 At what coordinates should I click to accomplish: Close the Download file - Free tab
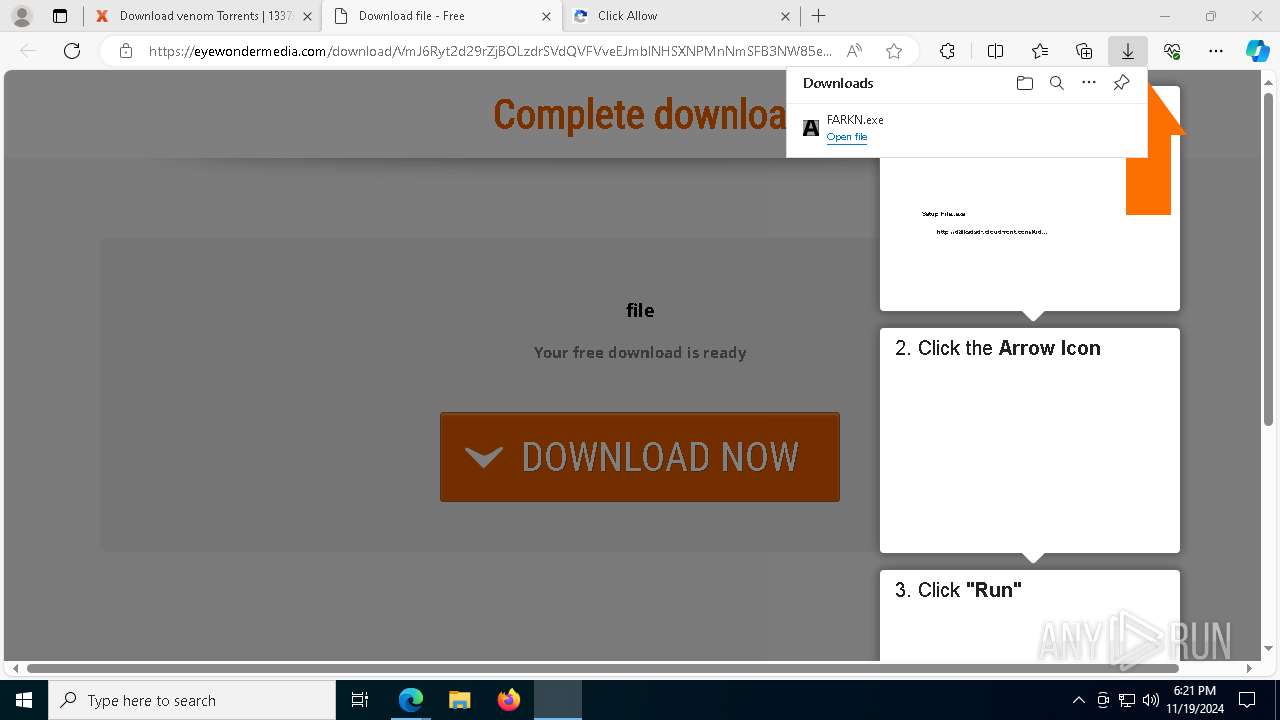pyautogui.click(x=546, y=16)
